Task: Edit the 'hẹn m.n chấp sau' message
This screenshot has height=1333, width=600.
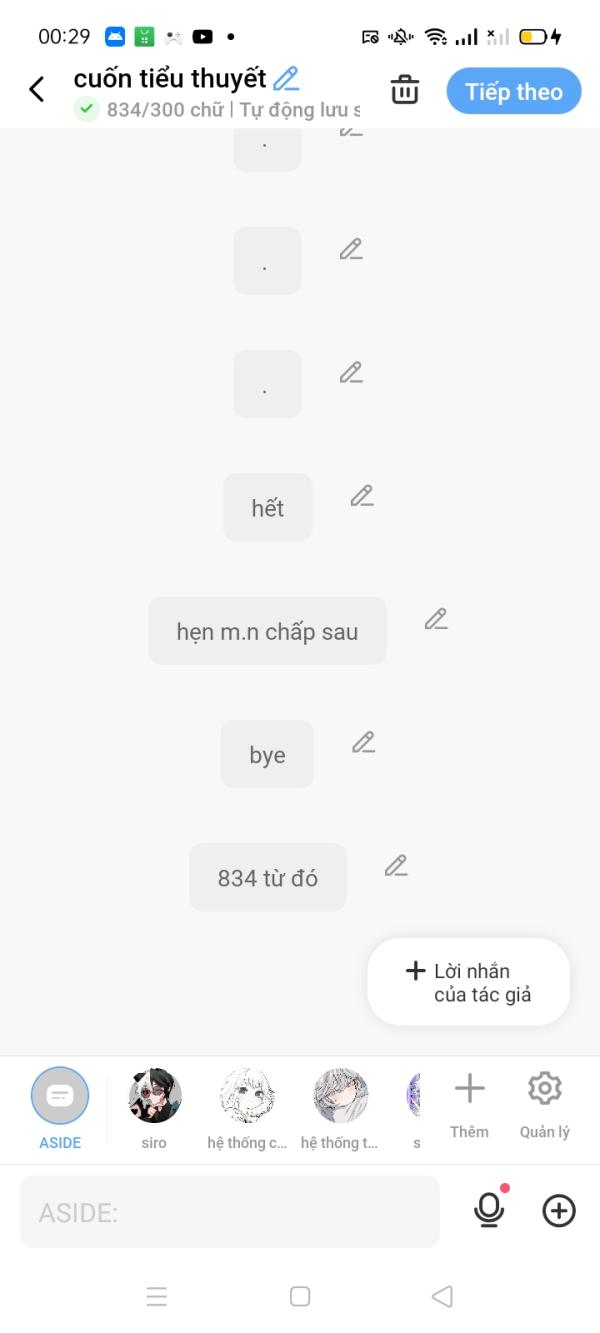Action: pos(436,619)
